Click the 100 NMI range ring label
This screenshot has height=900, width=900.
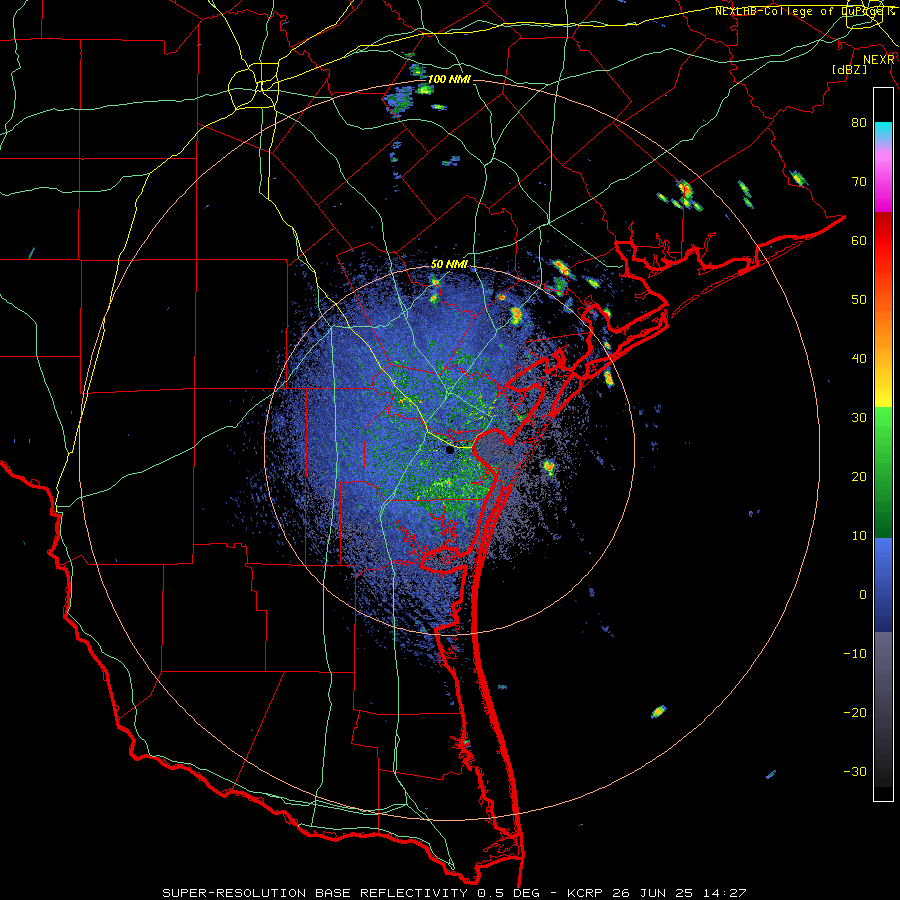(449, 79)
